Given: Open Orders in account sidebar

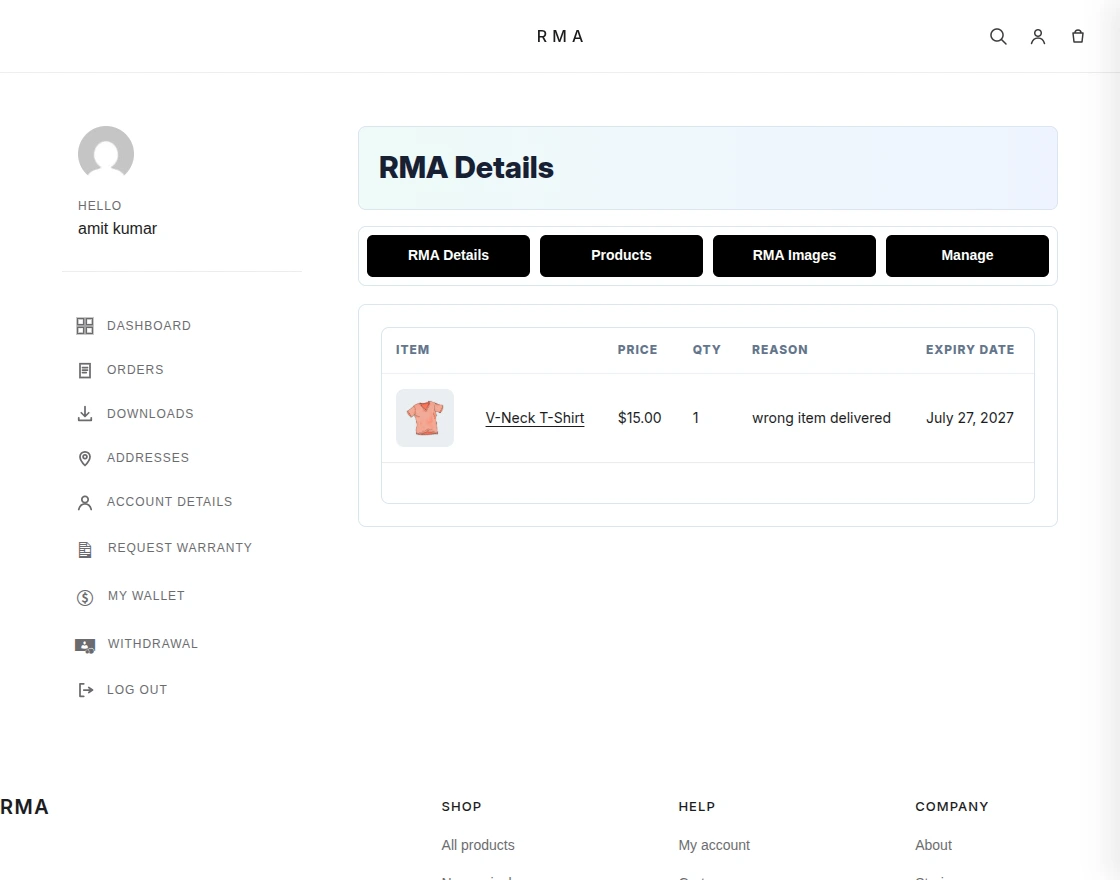Looking at the screenshot, I should 135,370.
